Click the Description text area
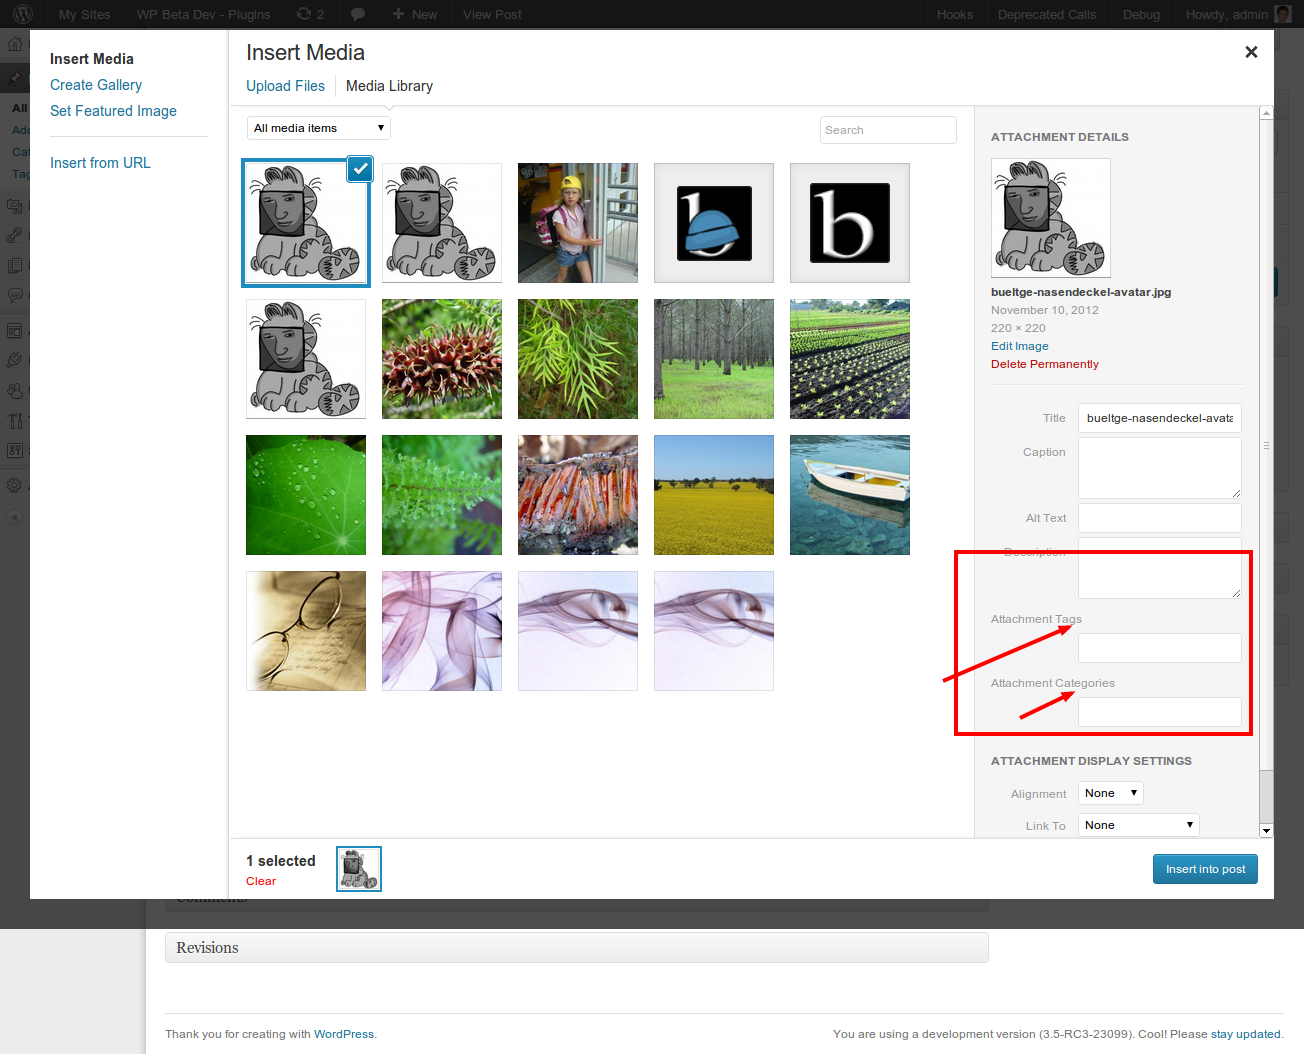 [1160, 568]
